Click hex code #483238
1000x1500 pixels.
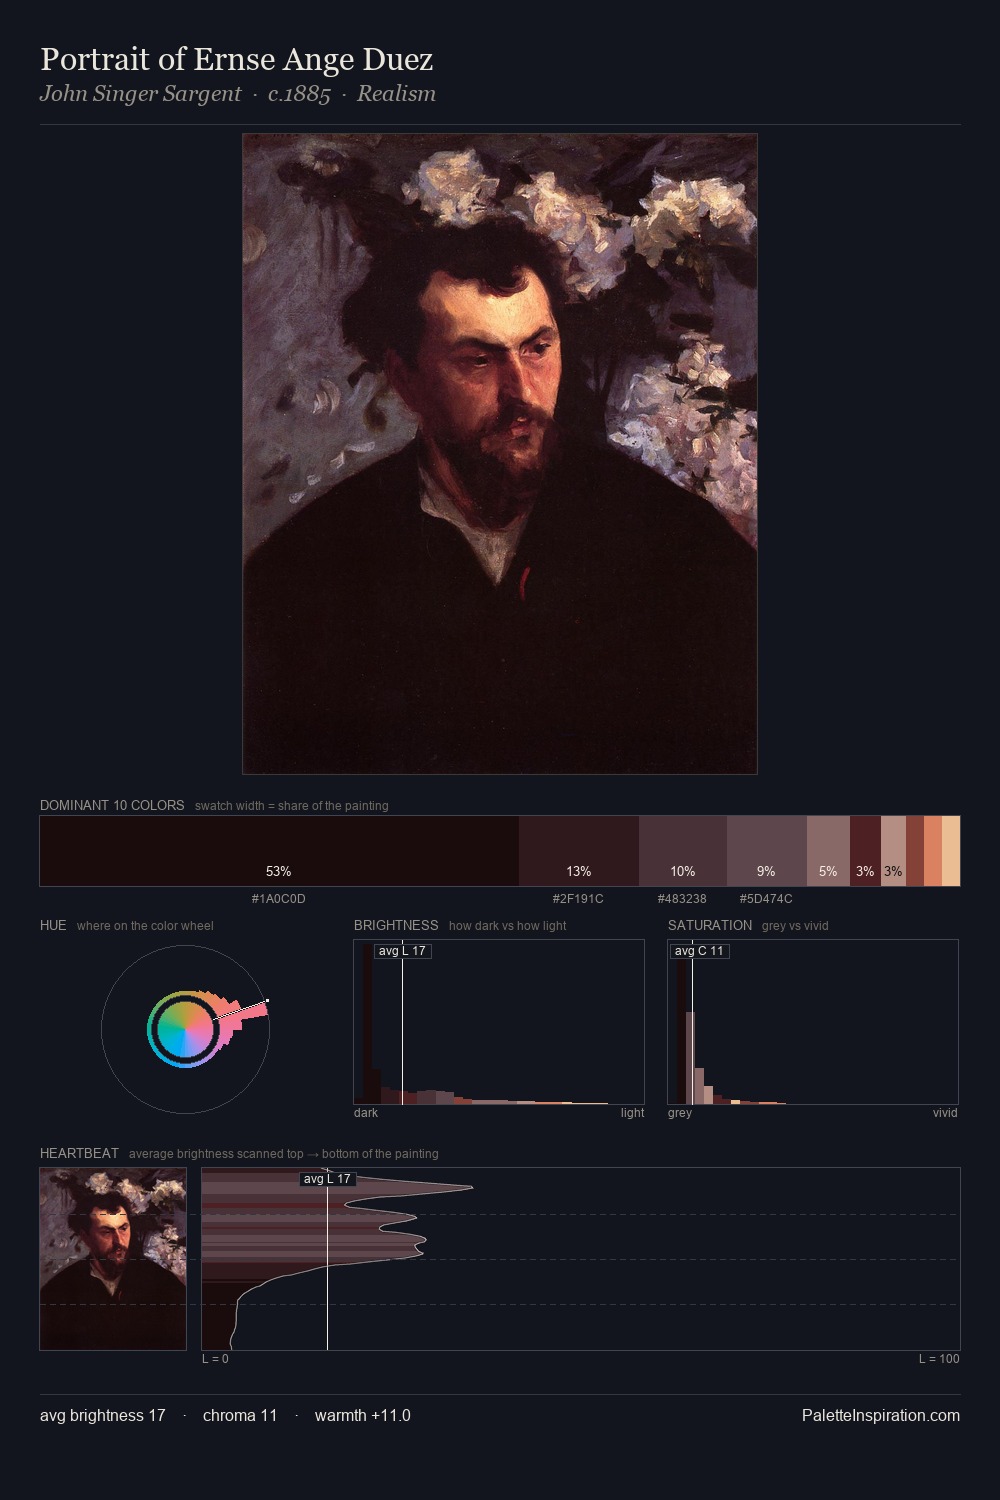click(683, 899)
